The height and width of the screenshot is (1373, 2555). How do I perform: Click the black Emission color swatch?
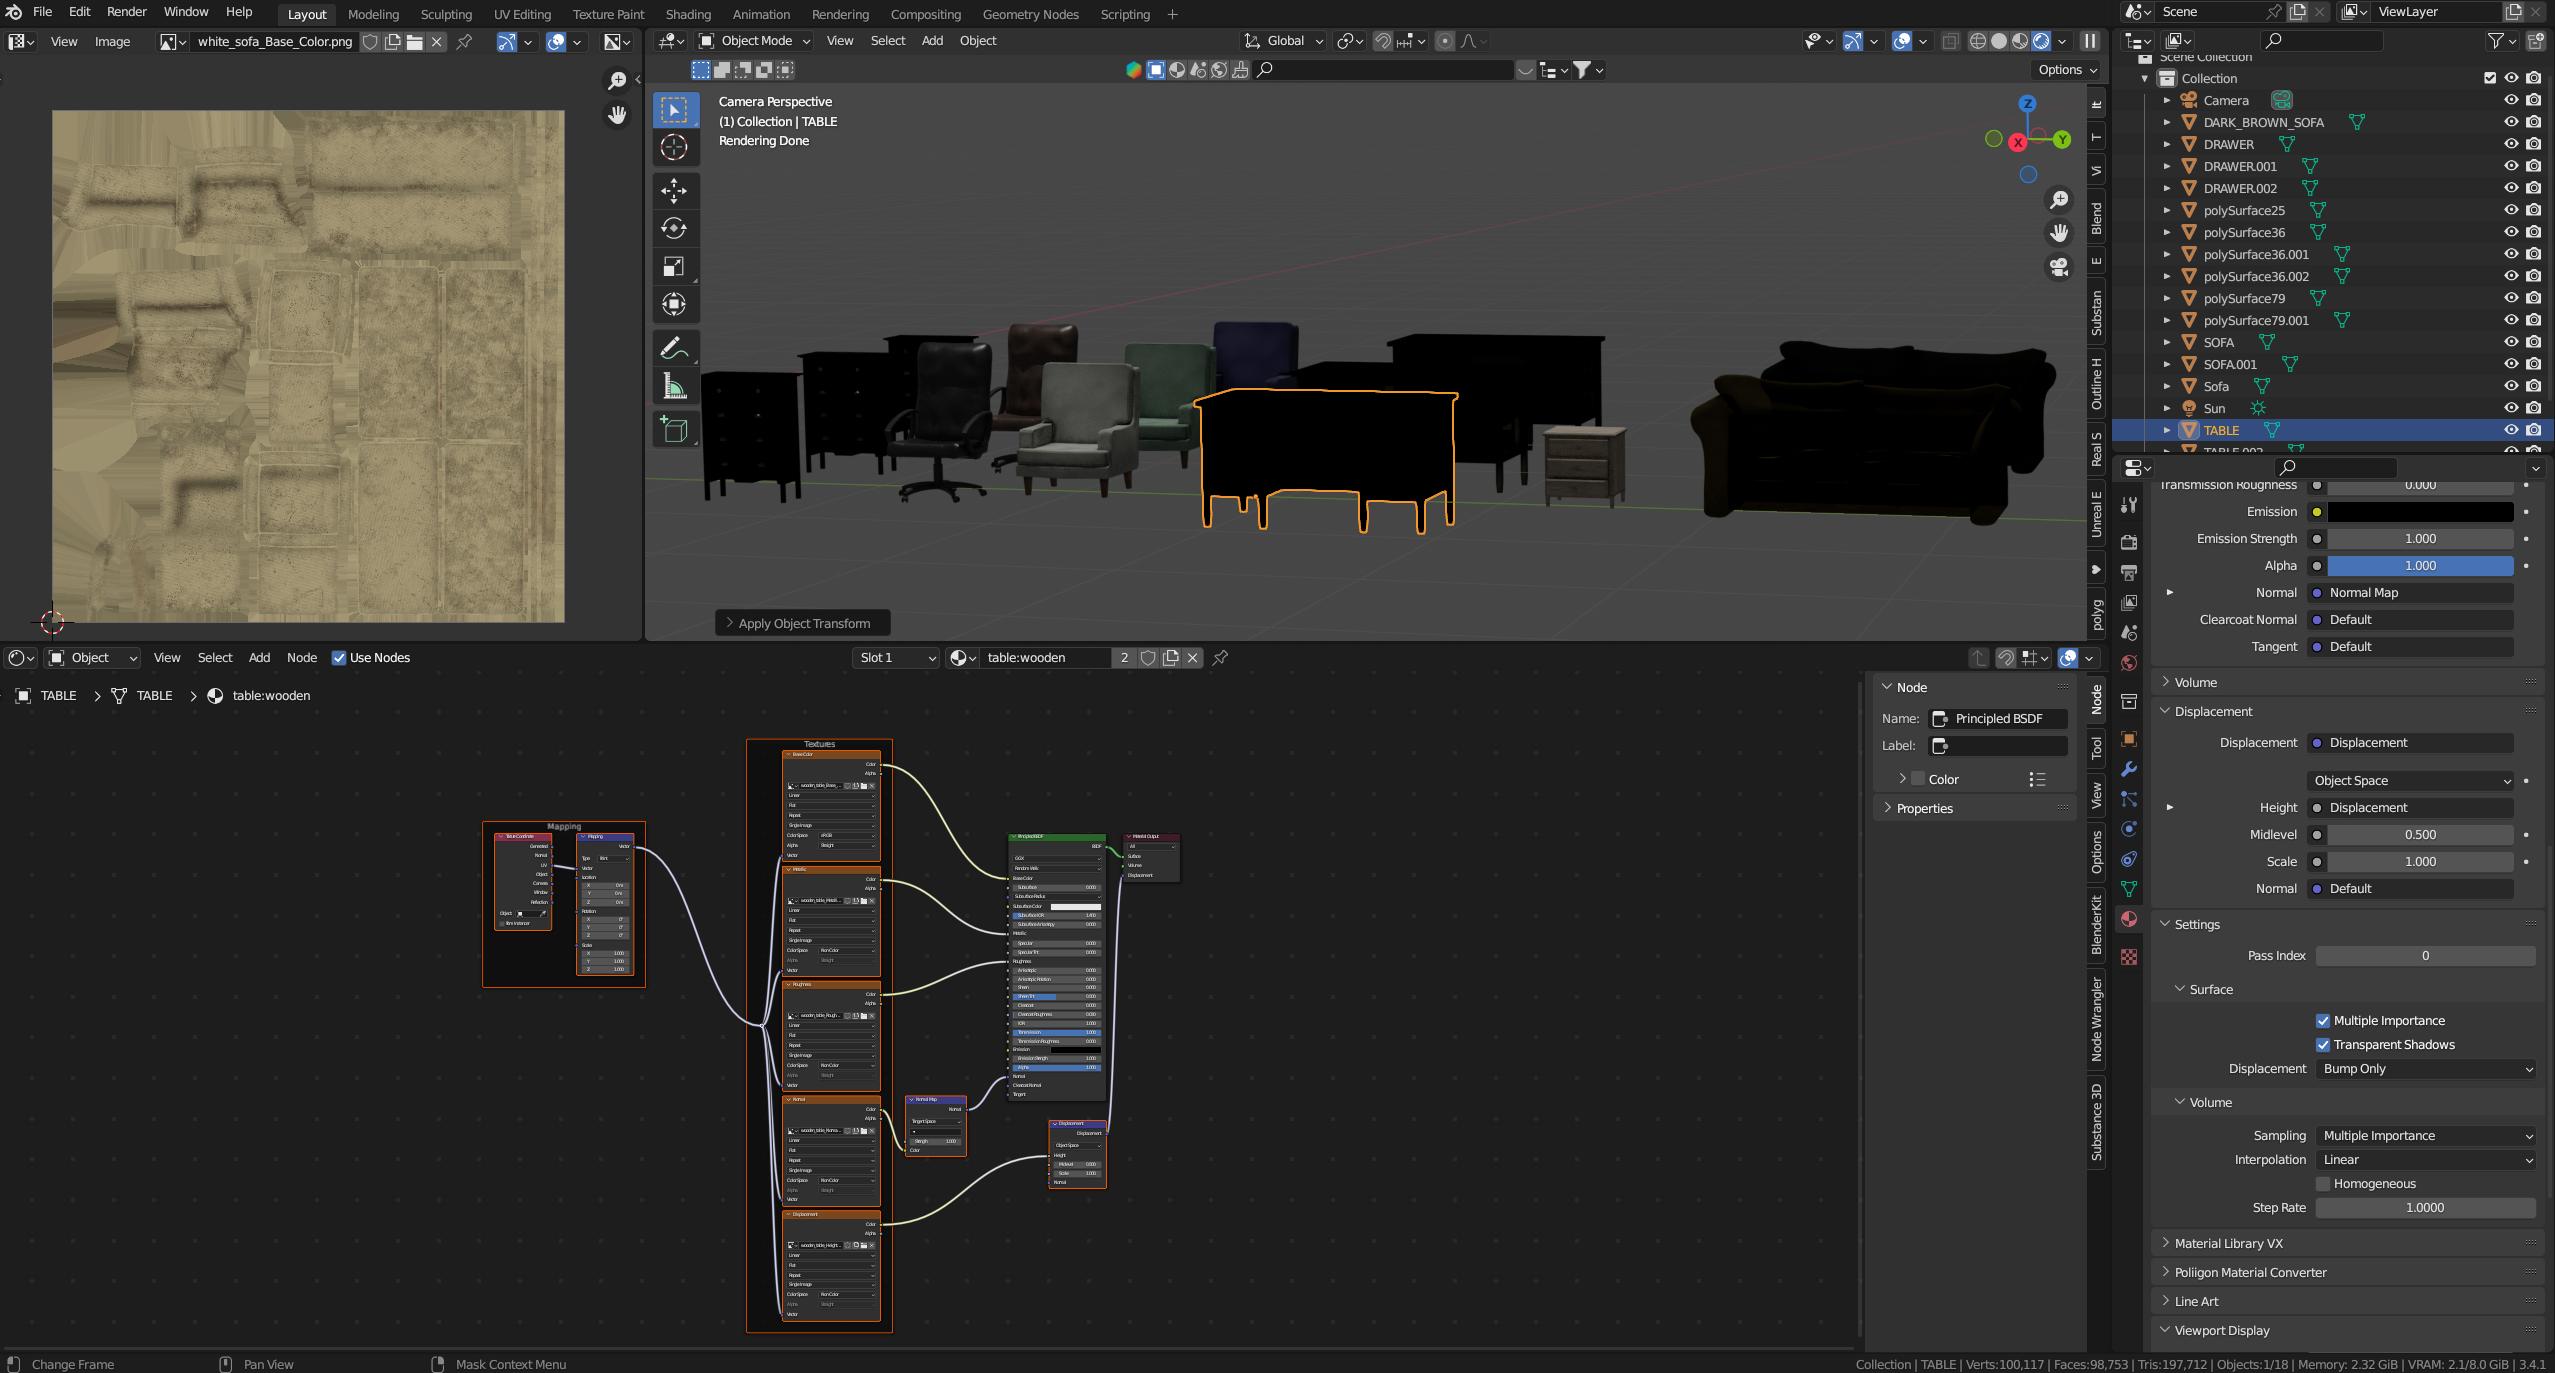coord(2420,511)
